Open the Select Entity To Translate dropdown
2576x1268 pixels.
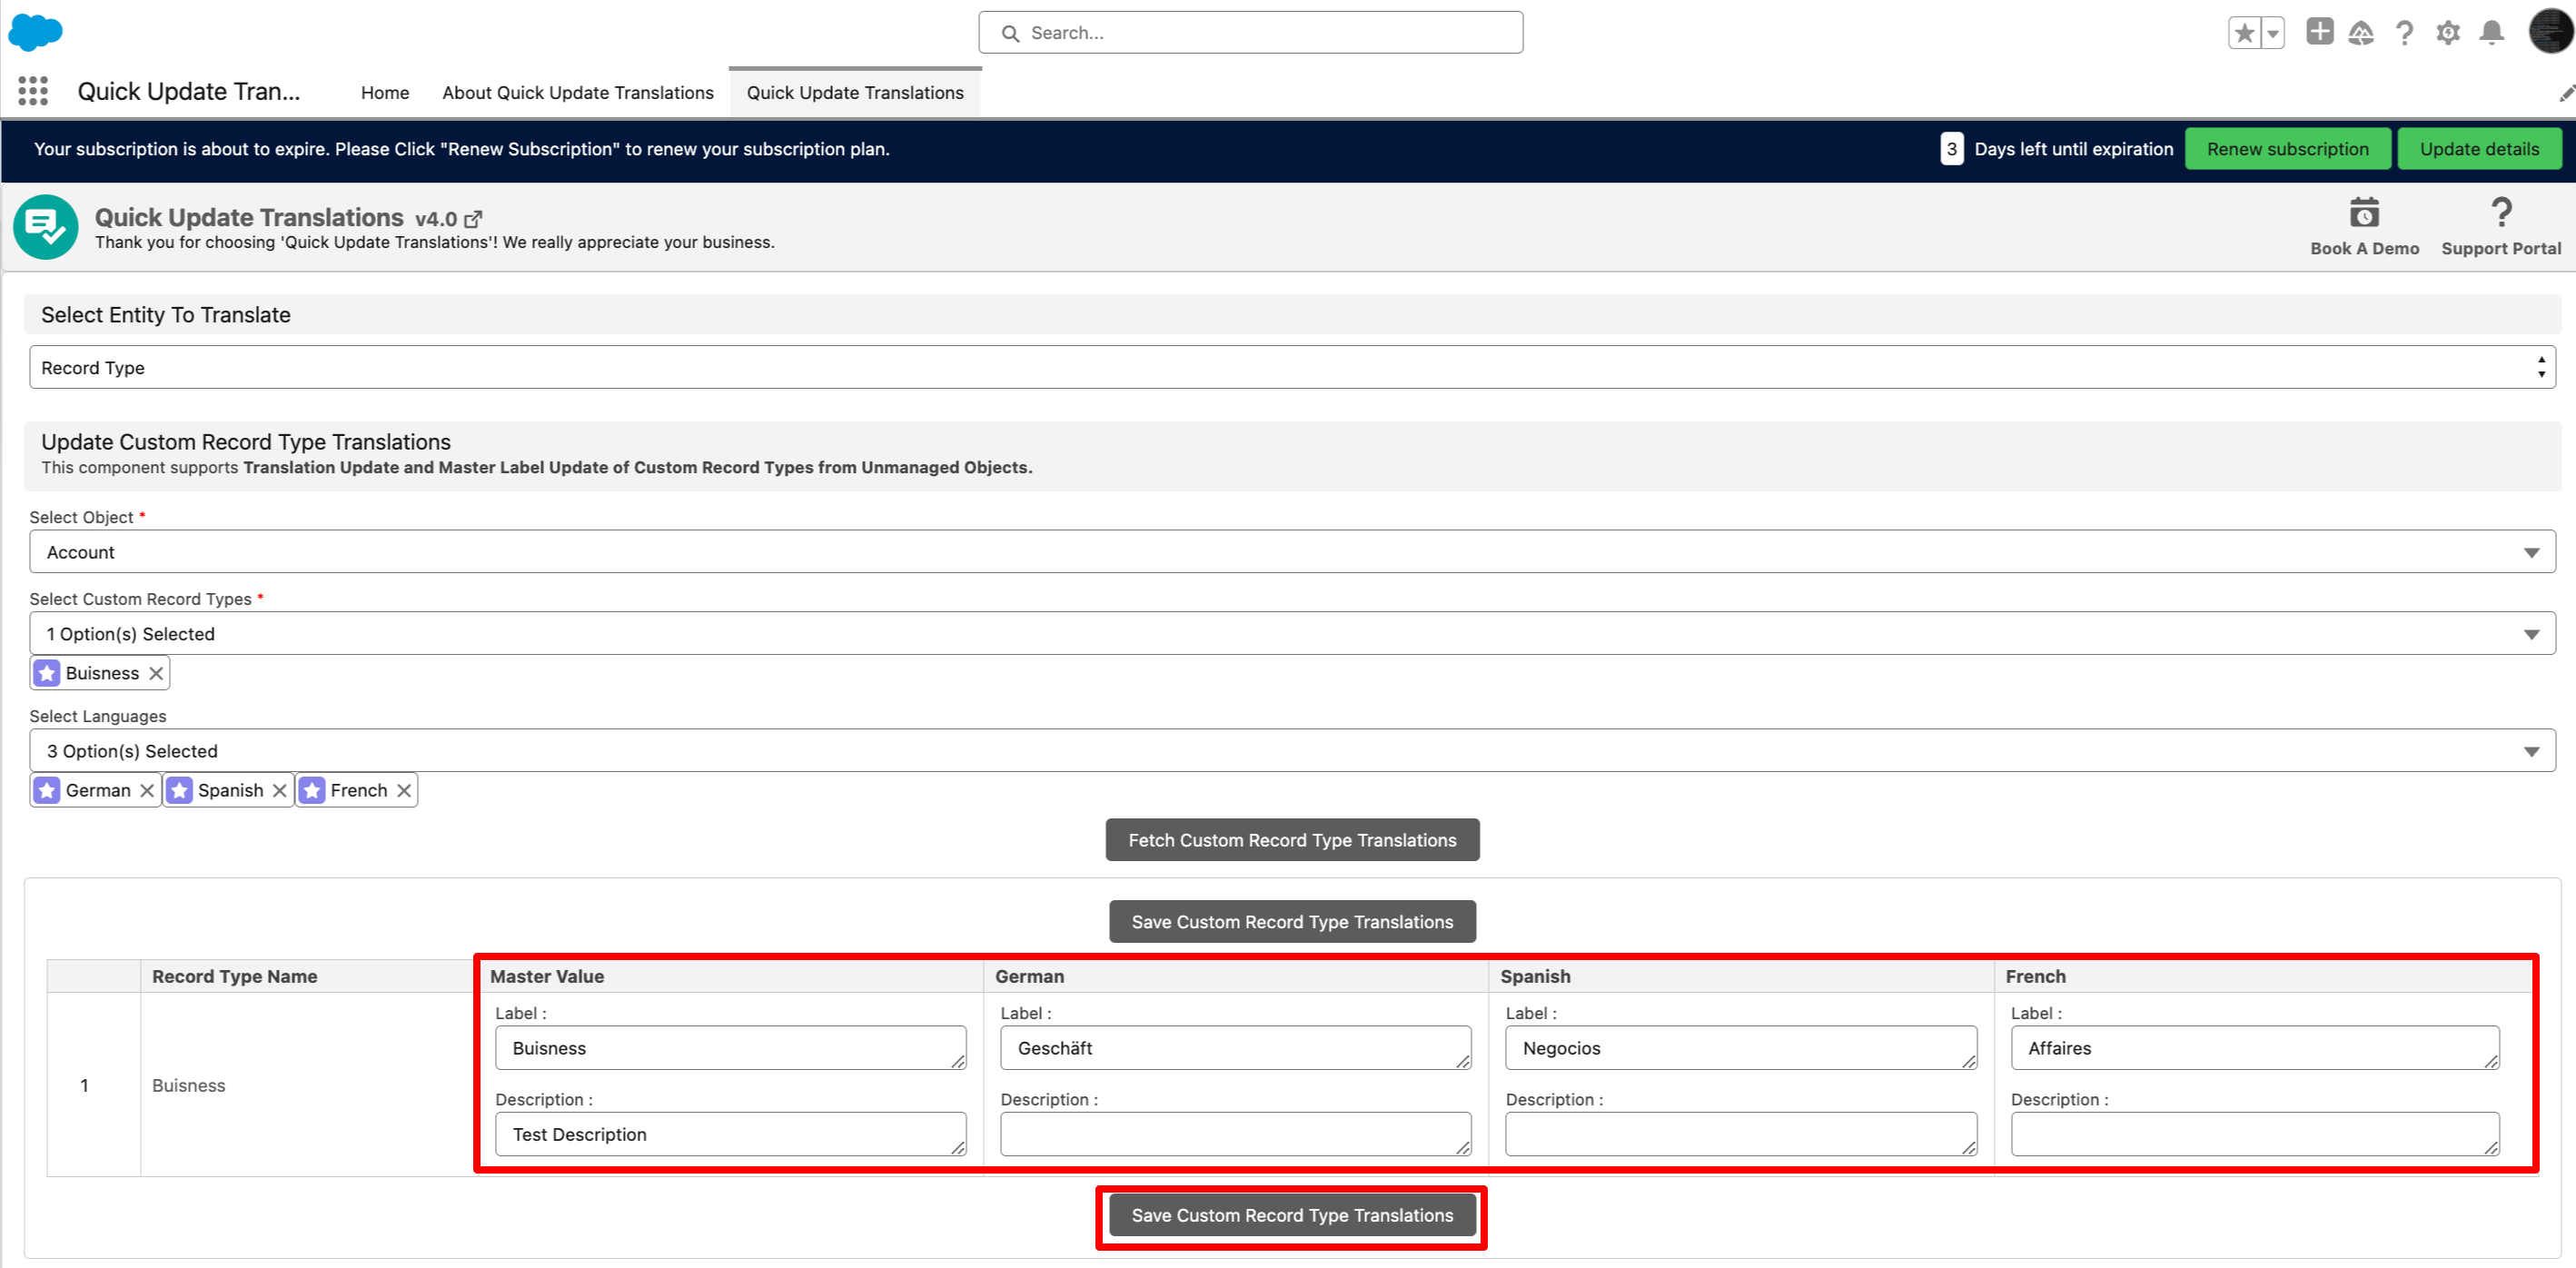click(x=1292, y=367)
